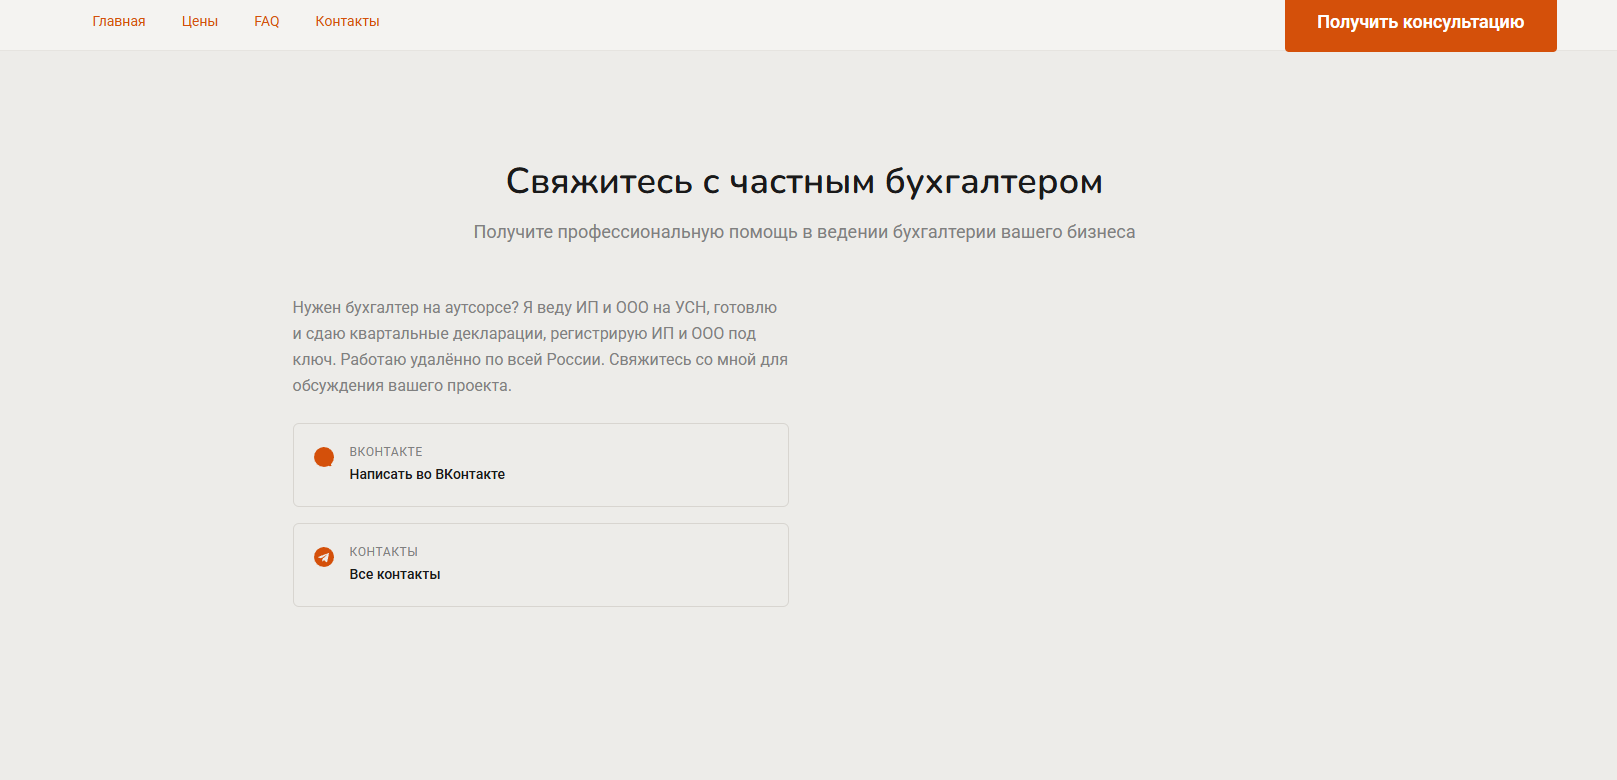Click the small КОНТАКТЫ card label
The width and height of the screenshot is (1617, 780).
click(384, 552)
